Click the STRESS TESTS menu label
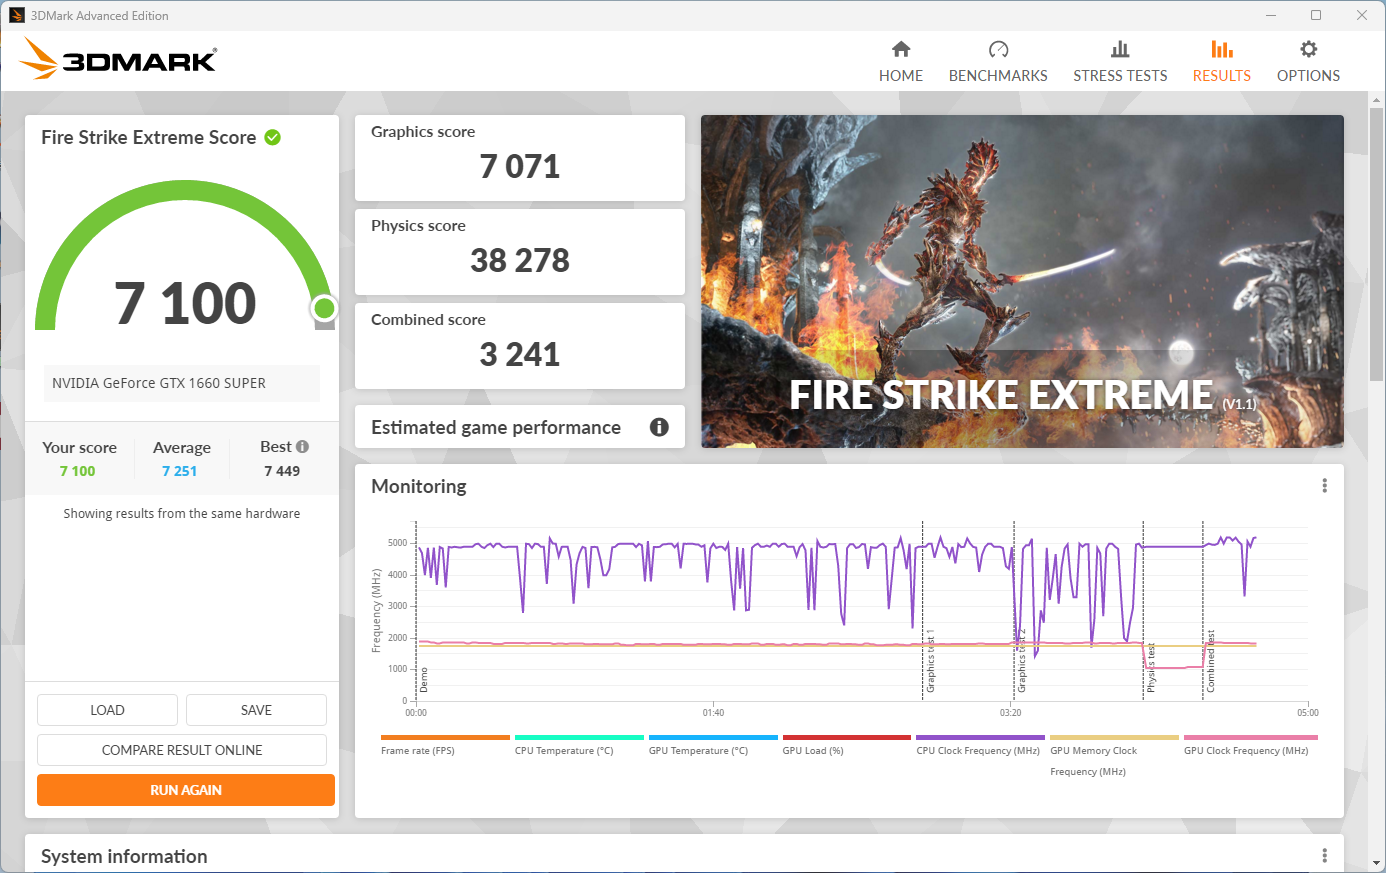This screenshot has height=873, width=1386. 1120,76
